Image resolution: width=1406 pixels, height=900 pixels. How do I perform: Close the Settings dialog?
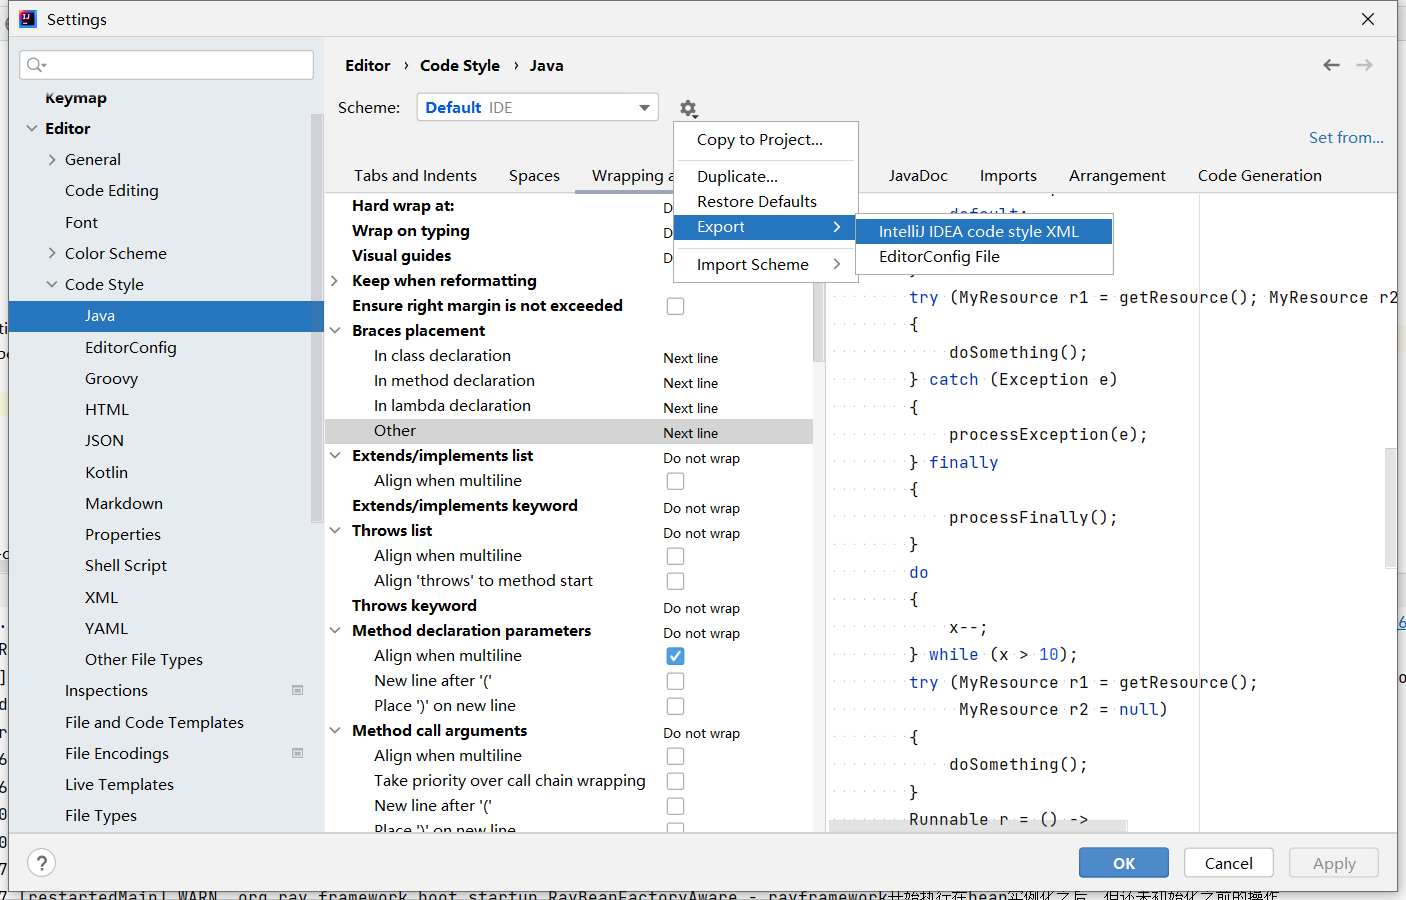tap(1368, 19)
